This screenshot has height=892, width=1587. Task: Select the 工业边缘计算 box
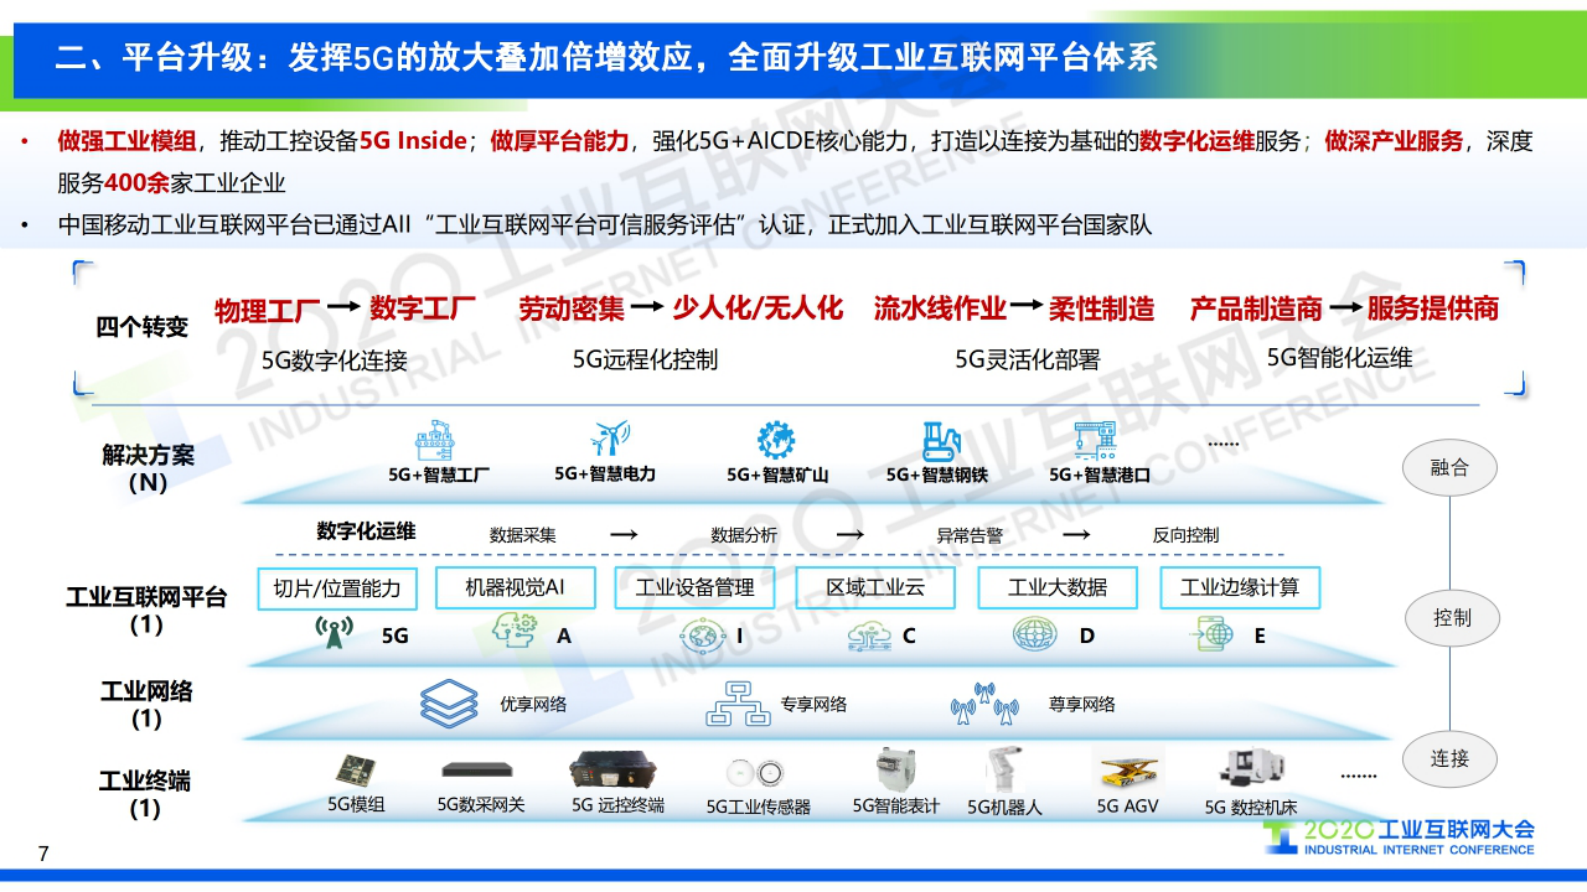point(1240,588)
